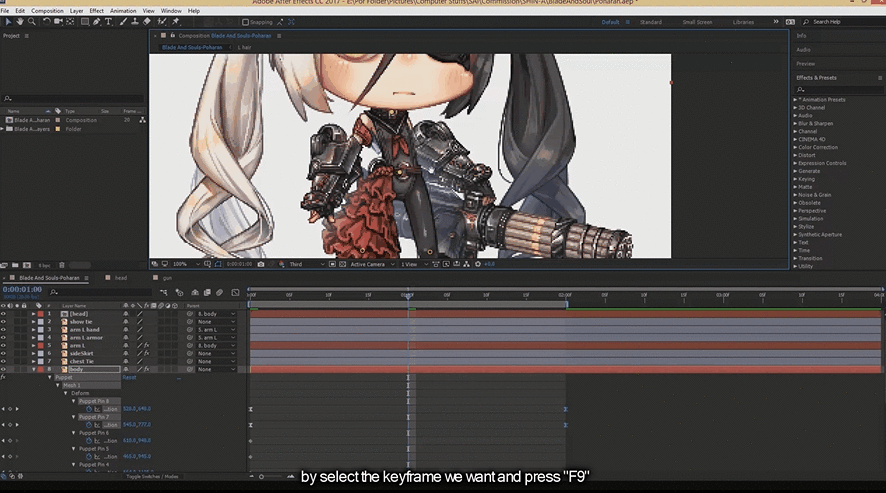Select the Eraser tool
Viewport: 886px width, 493px height.
(x=146, y=21)
